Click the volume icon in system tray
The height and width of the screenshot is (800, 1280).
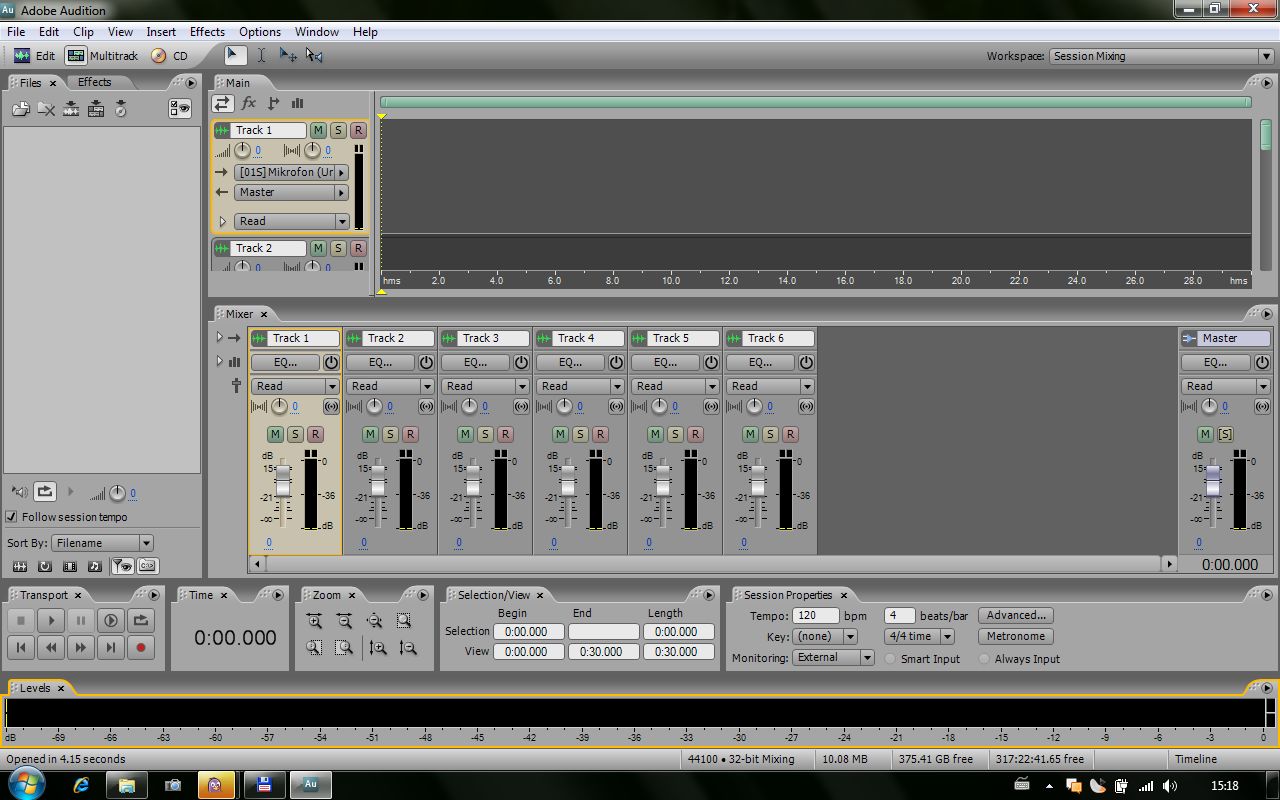[x=1169, y=786]
